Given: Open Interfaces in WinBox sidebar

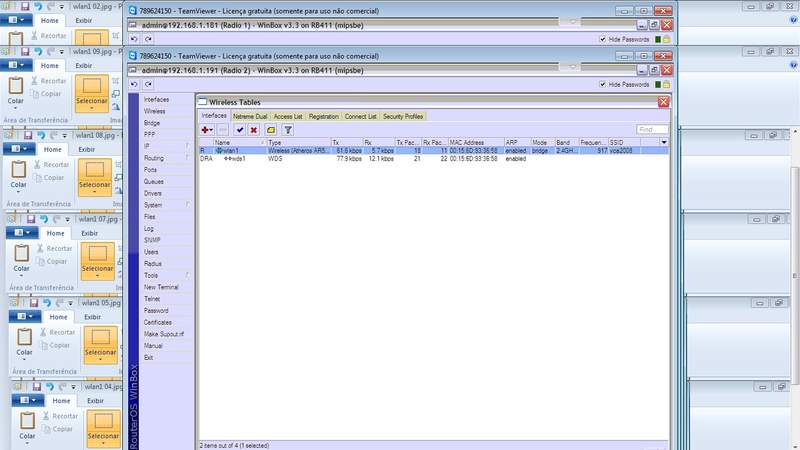Looking at the screenshot, I should click(156, 99).
